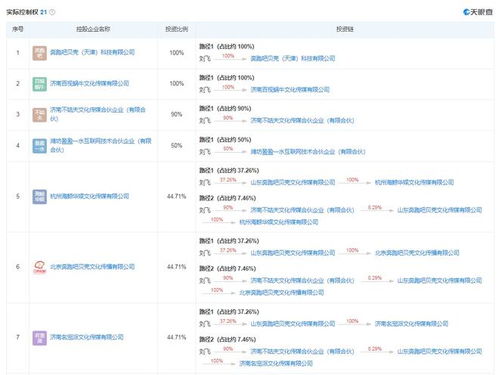Open the Beijing company name in row 6

(x=92, y=267)
